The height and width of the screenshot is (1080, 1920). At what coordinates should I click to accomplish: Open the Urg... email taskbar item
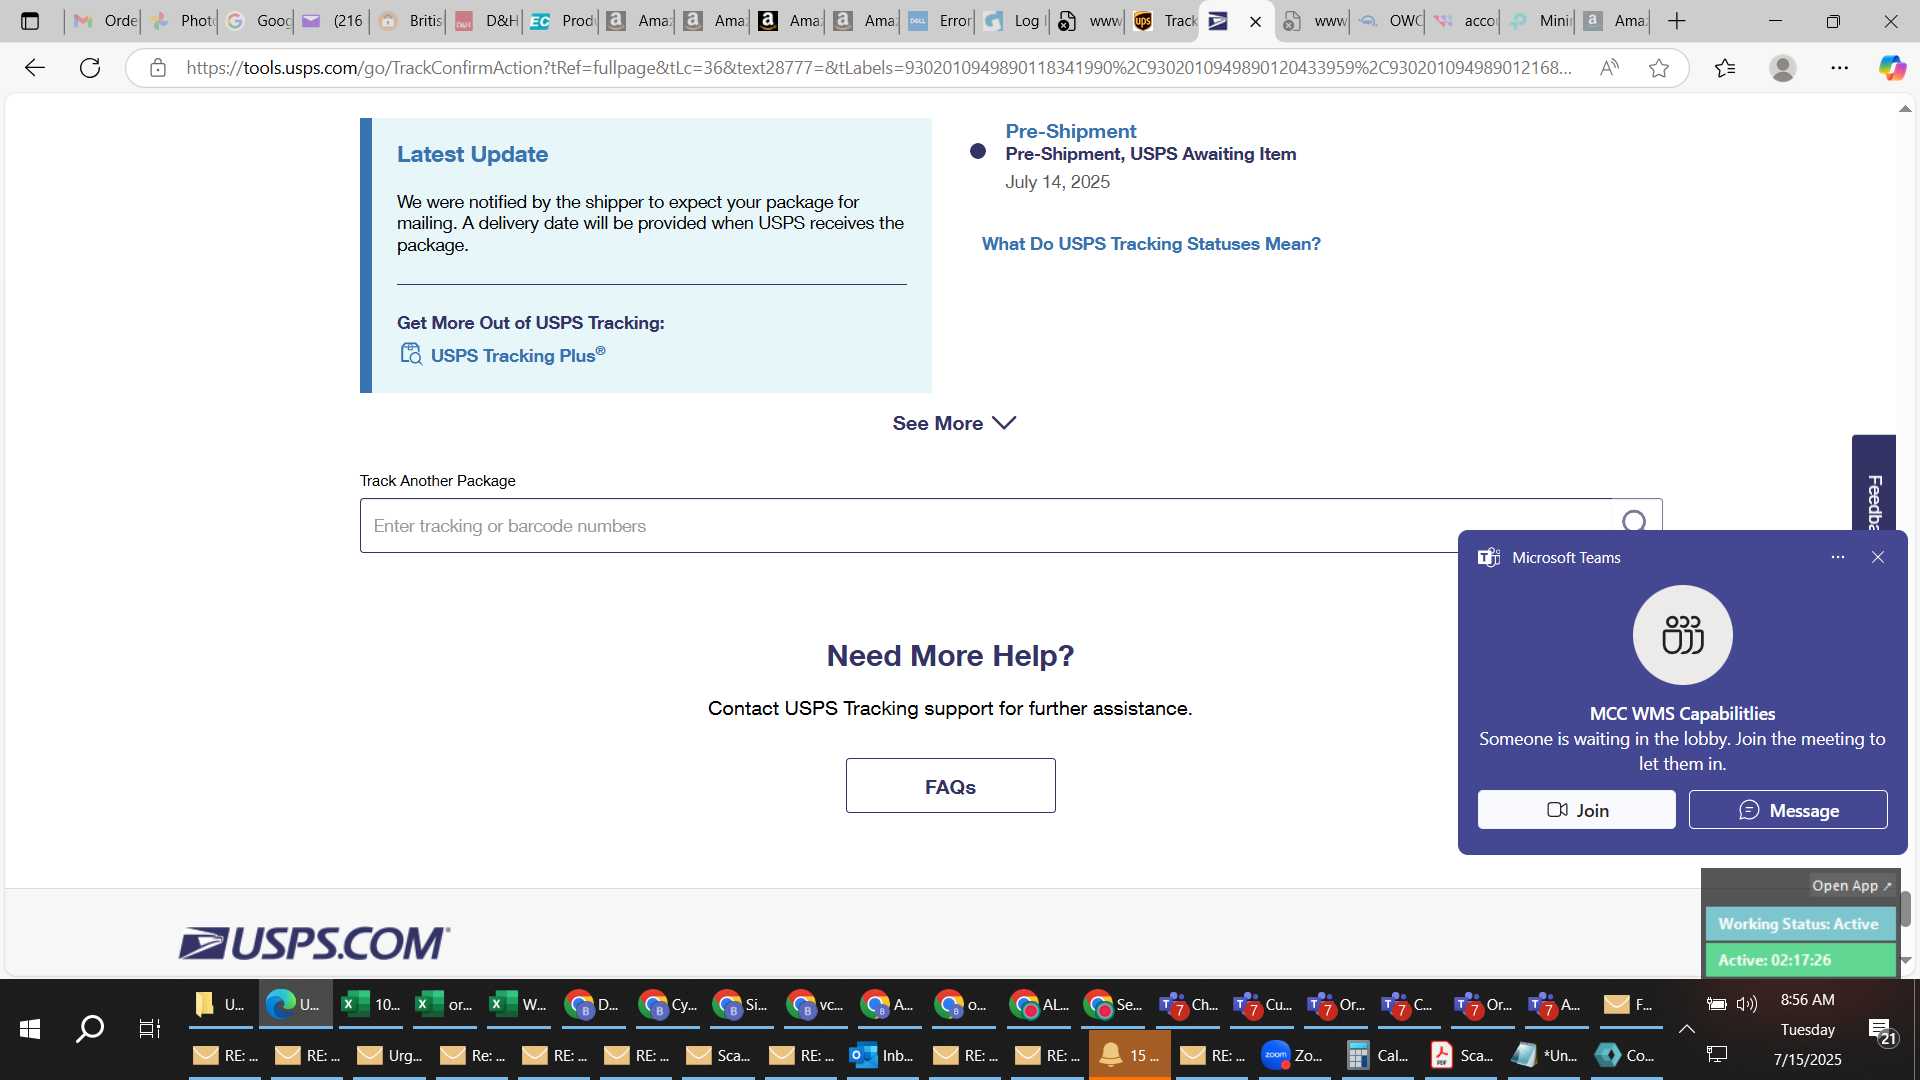pos(390,1055)
